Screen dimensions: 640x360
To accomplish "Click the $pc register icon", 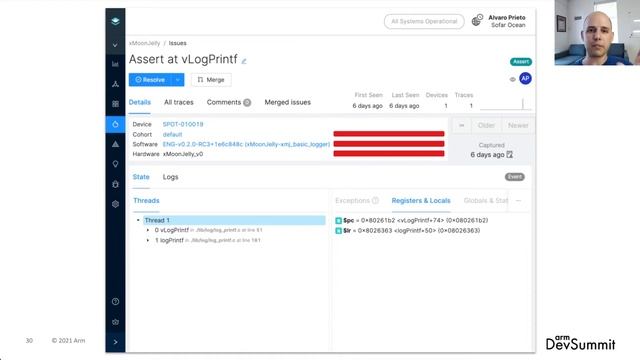I will 338,220.
